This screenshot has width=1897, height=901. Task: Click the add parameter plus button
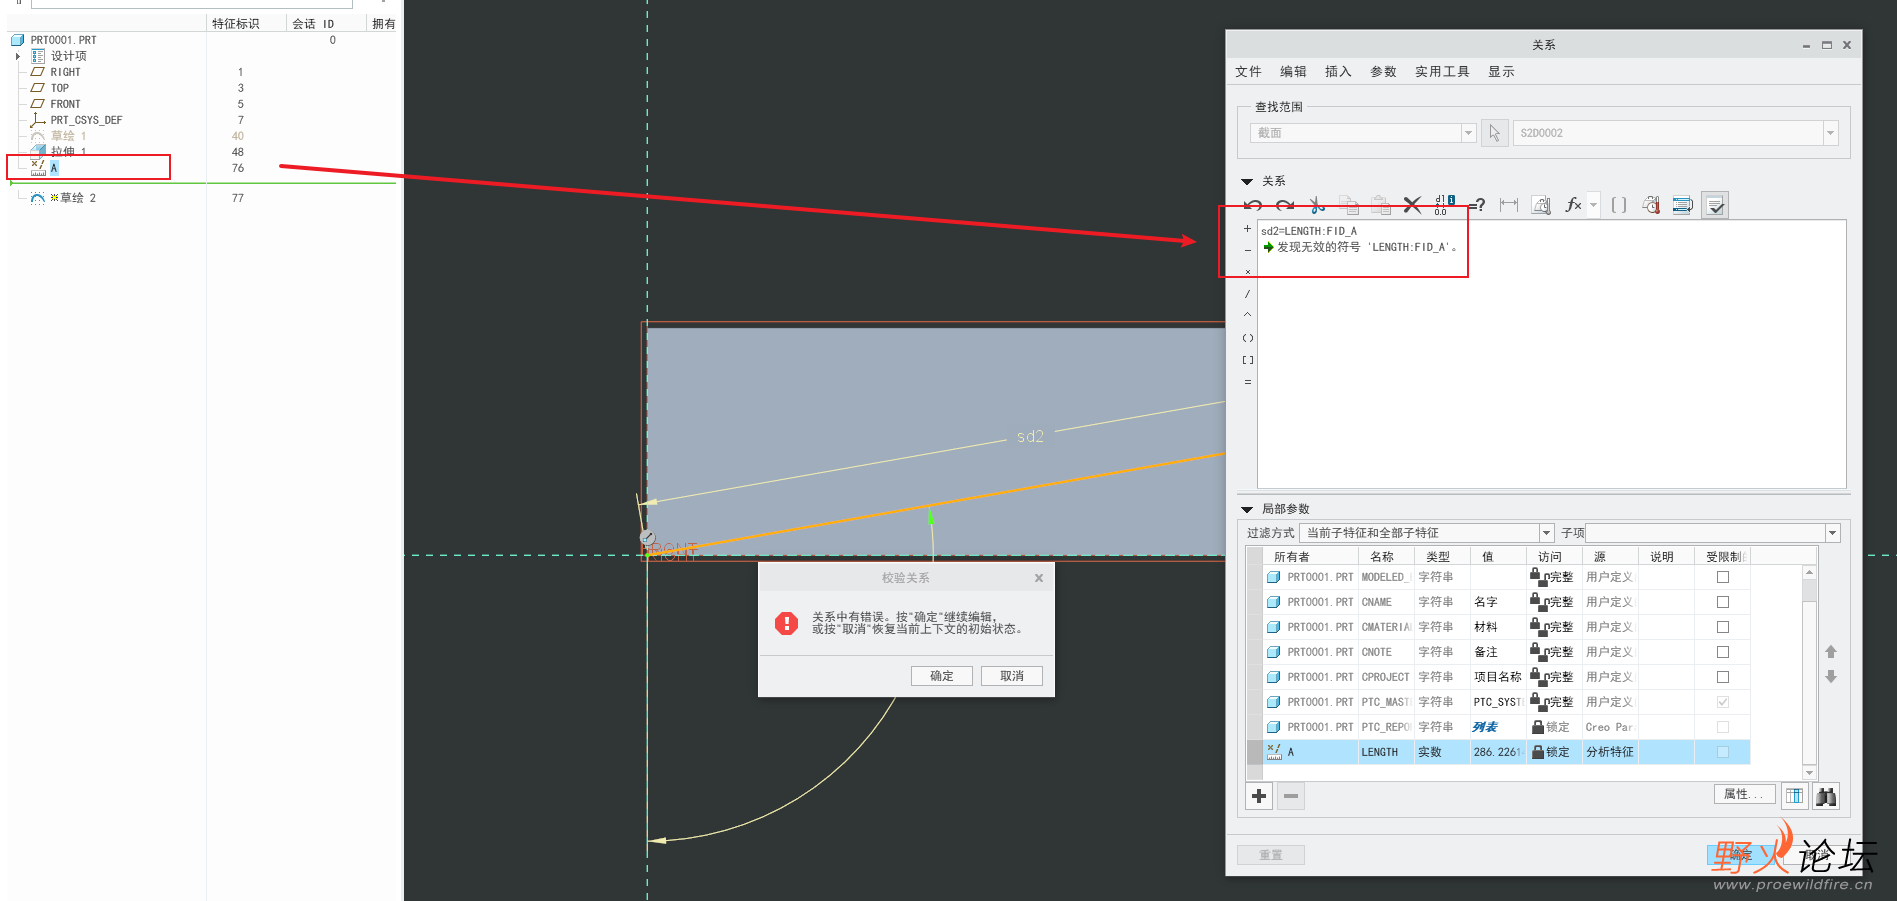[x=1259, y=796]
